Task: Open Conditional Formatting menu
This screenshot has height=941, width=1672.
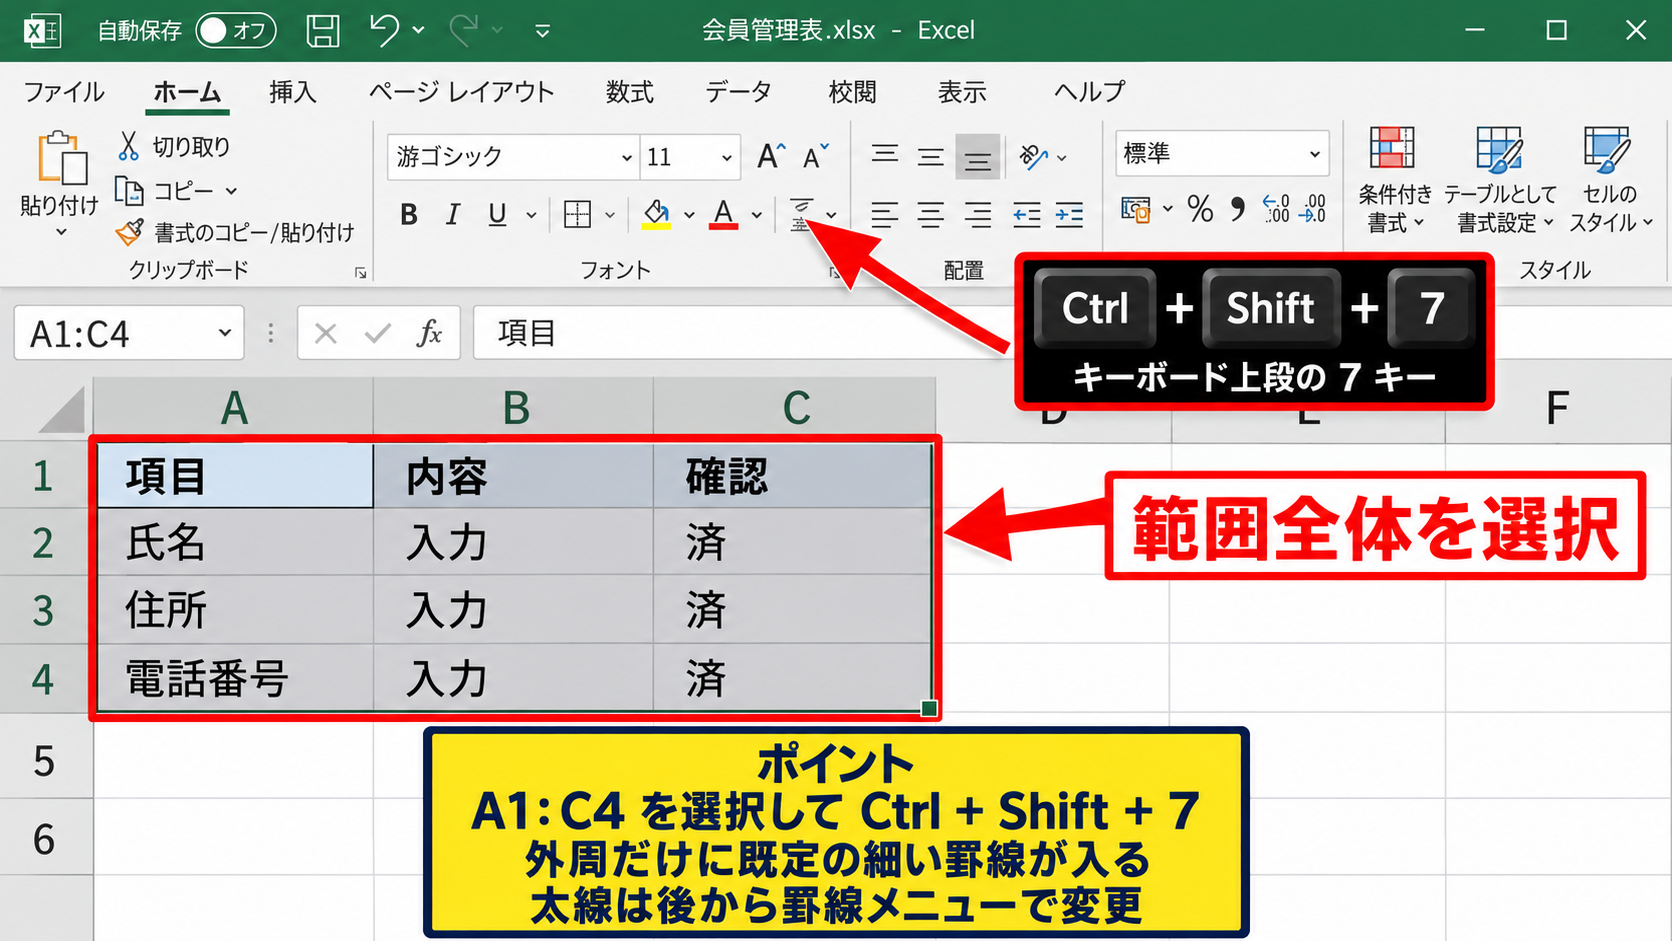Action: (1394, 180)
